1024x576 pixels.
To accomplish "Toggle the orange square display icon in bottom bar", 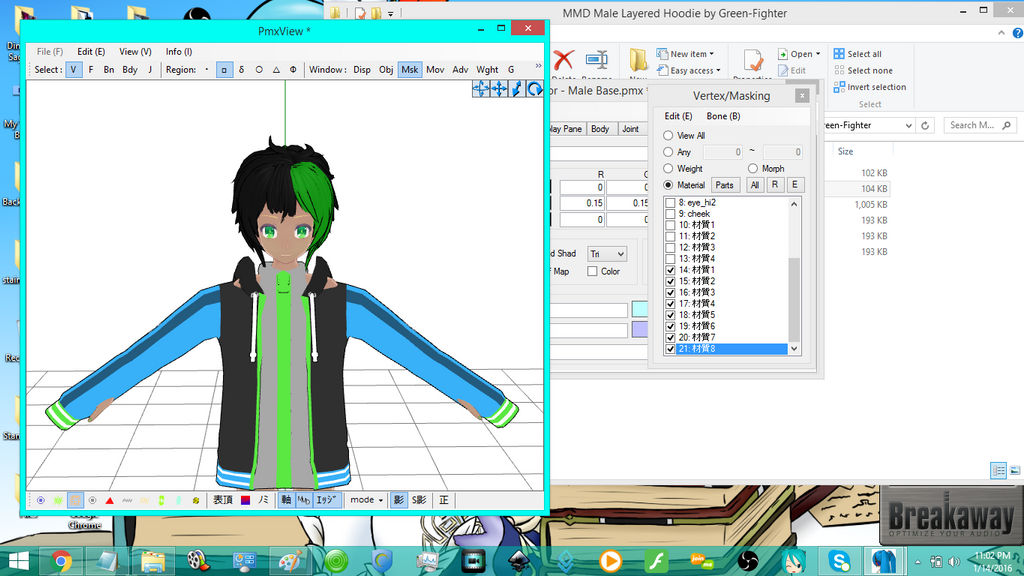I will 75,500.
